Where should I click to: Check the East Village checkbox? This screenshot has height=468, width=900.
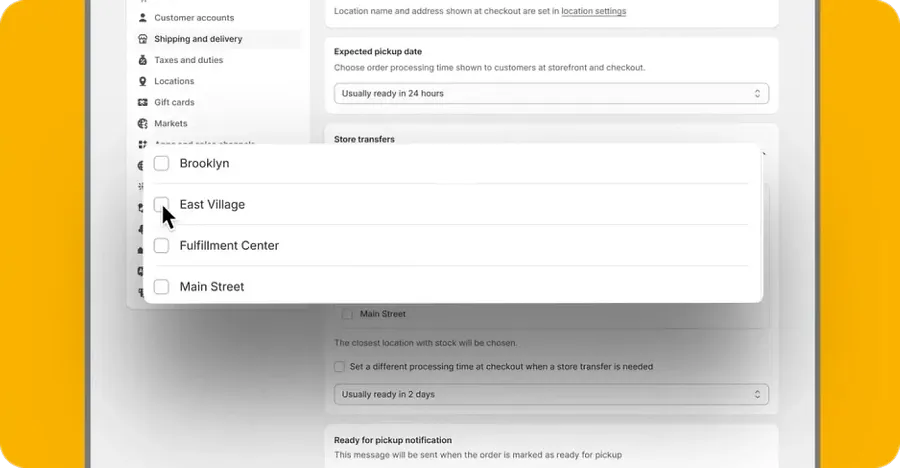coord(161,204)
